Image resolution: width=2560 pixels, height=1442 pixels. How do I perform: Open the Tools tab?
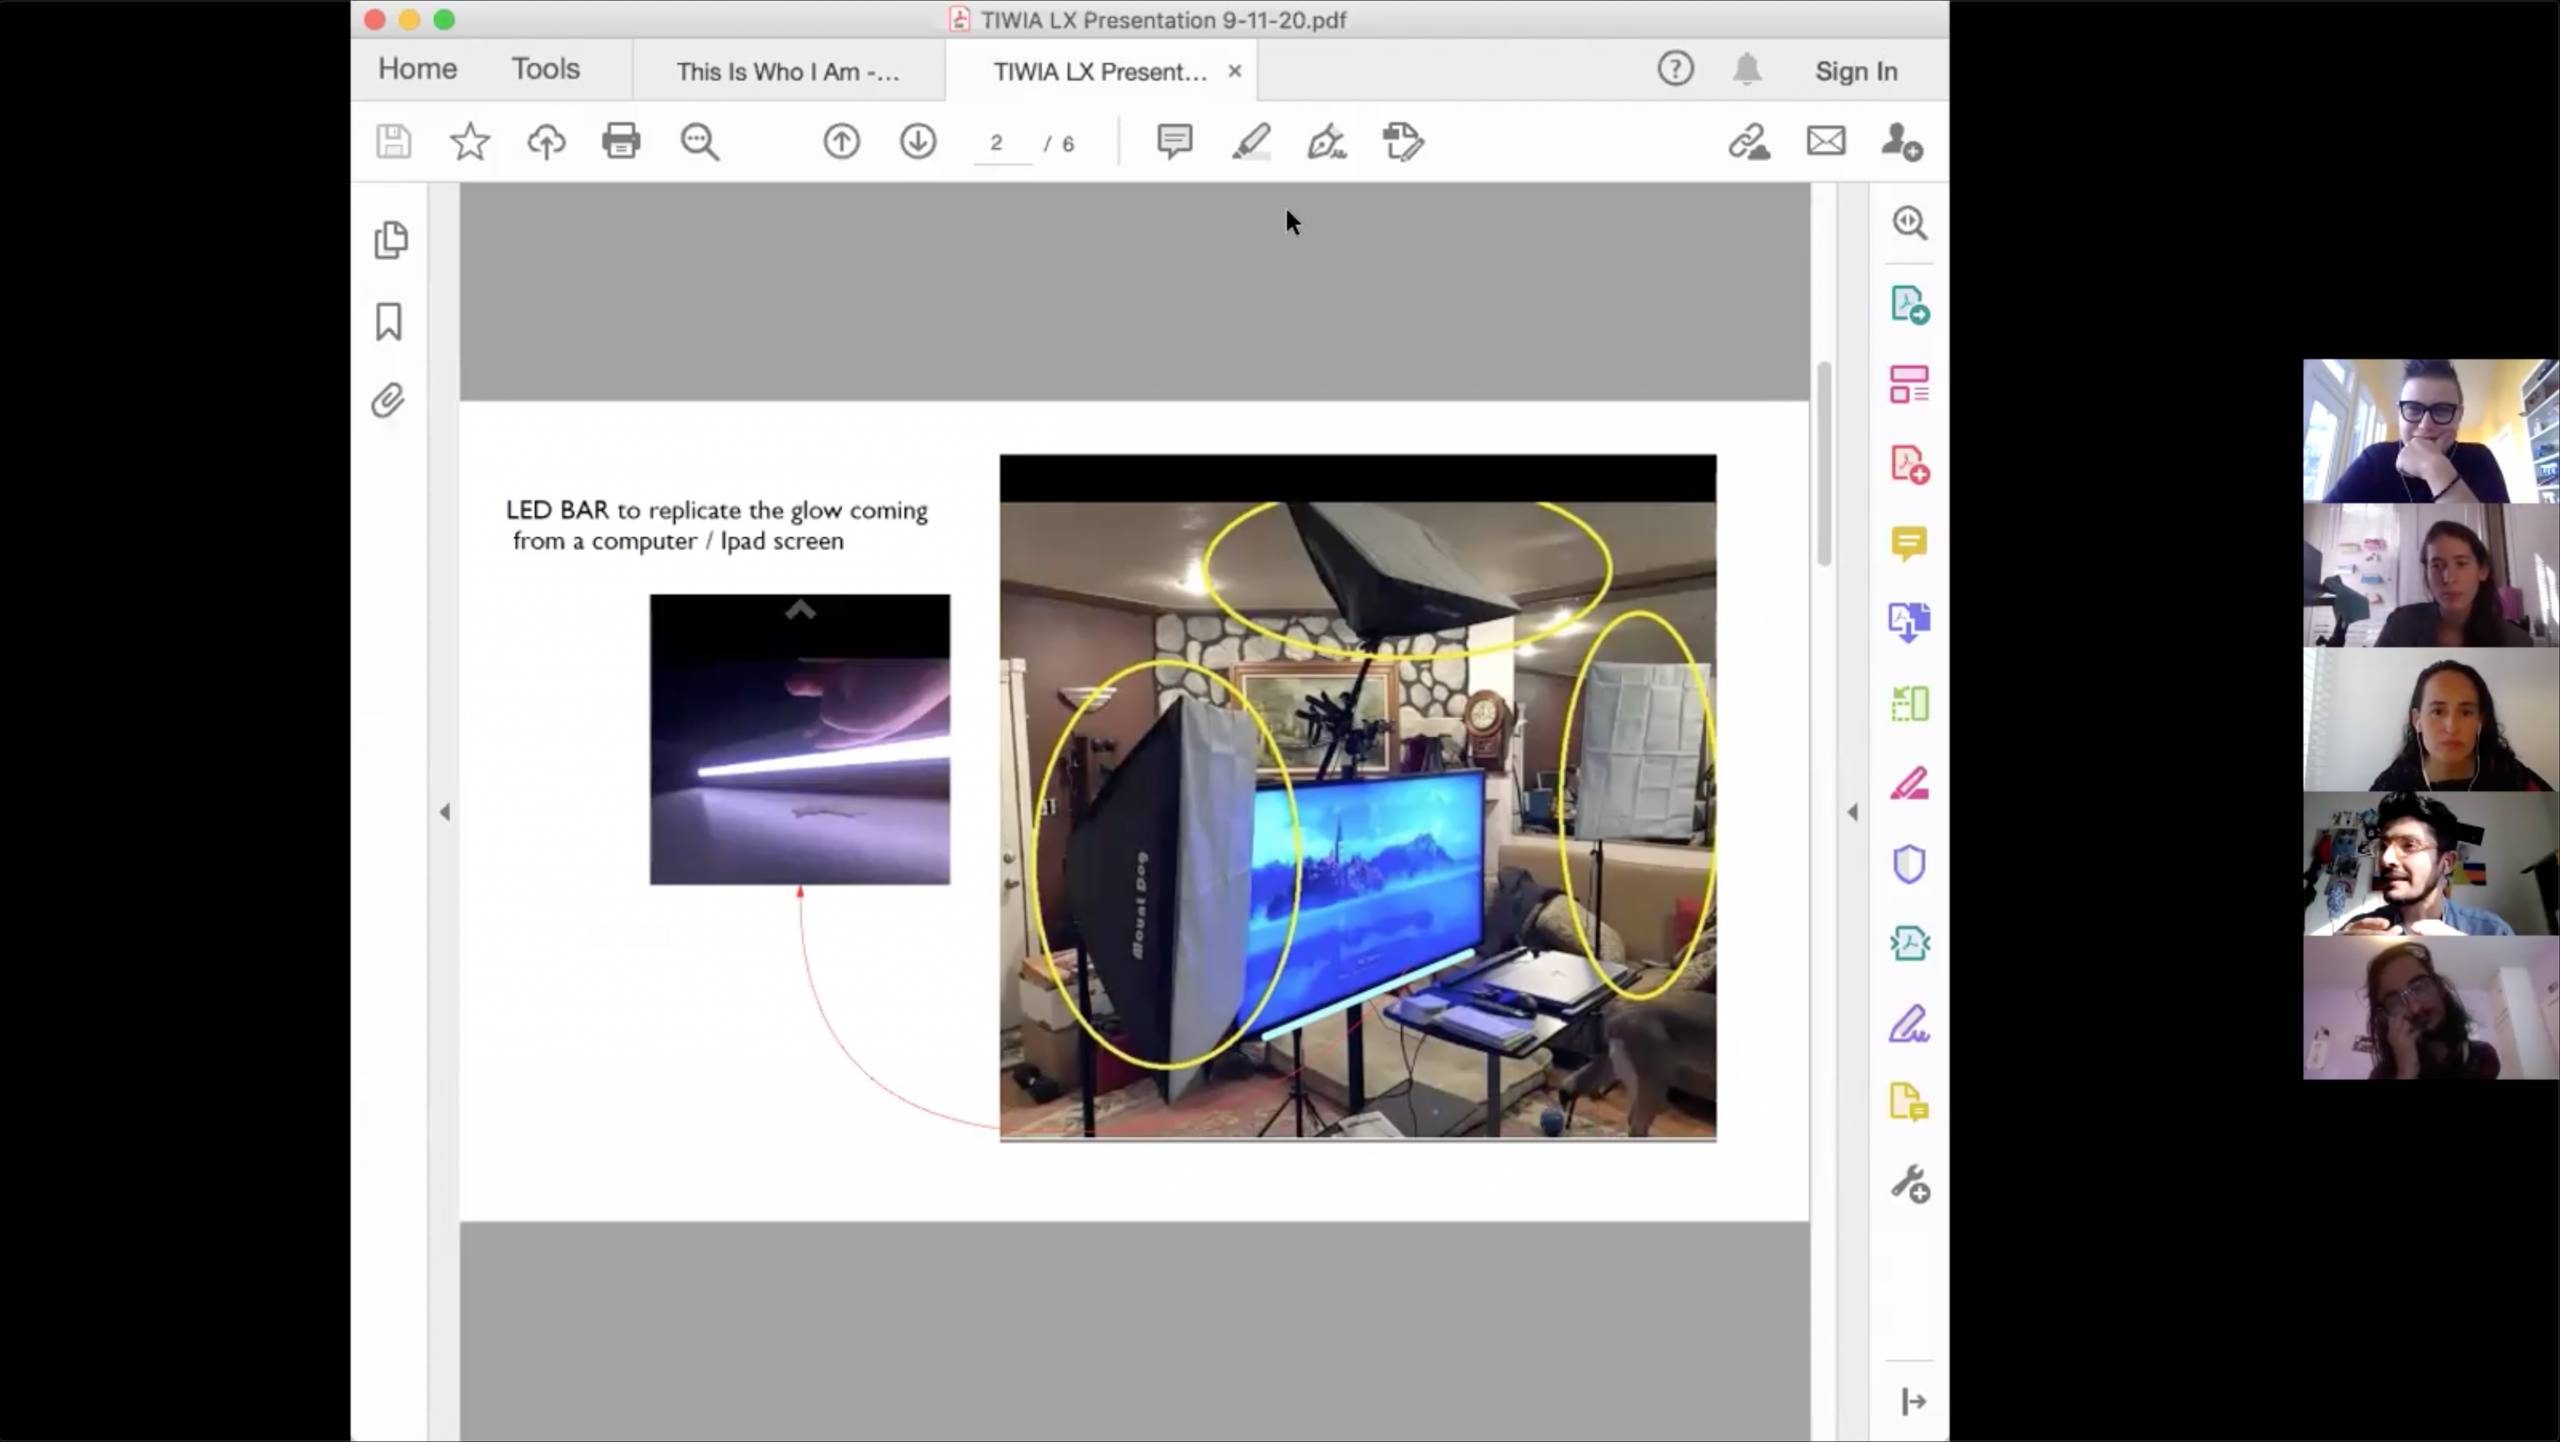(545, 69)
